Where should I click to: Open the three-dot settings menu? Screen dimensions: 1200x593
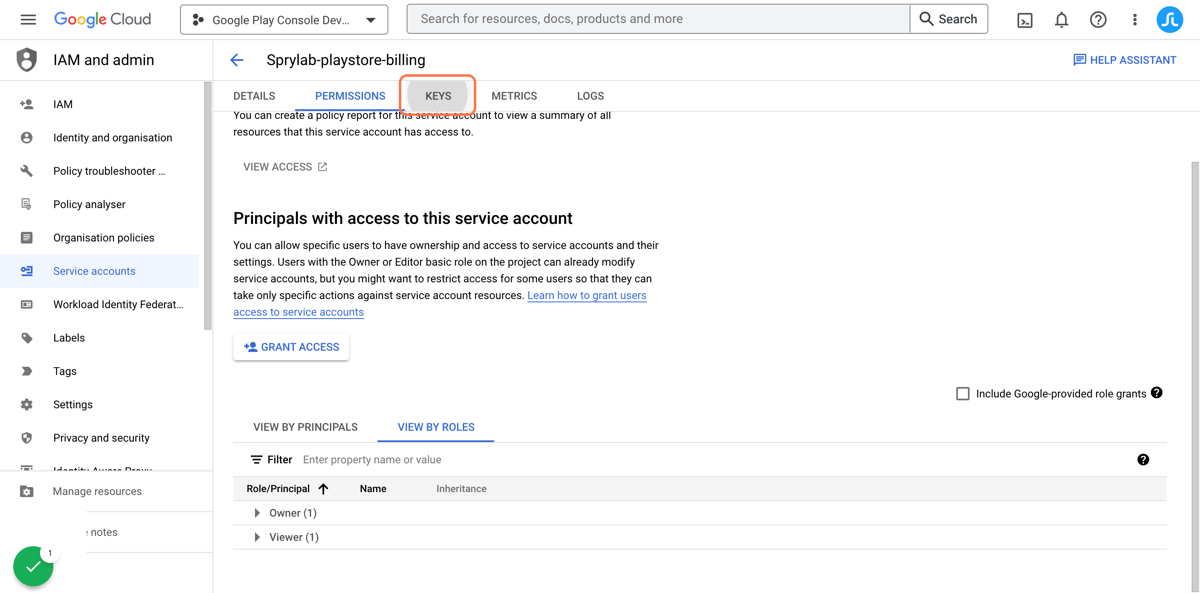point(1134,20)
